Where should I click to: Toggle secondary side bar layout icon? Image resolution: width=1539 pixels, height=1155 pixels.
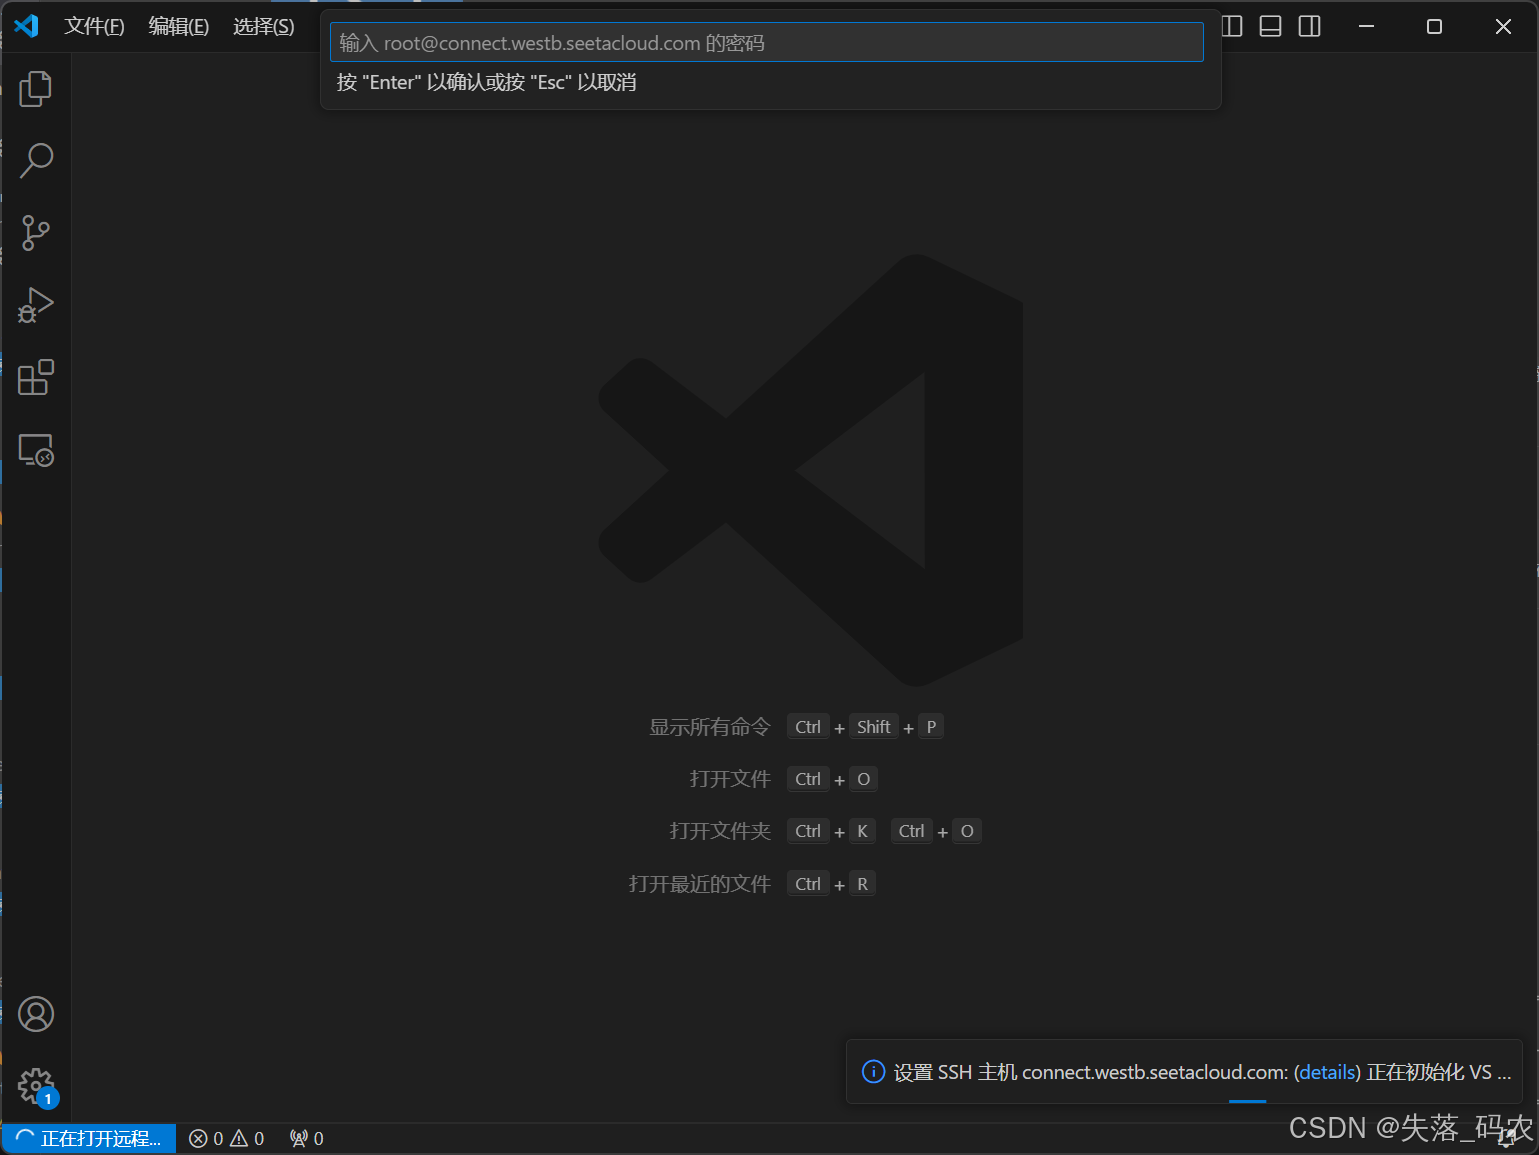[x=1309, y=26]
